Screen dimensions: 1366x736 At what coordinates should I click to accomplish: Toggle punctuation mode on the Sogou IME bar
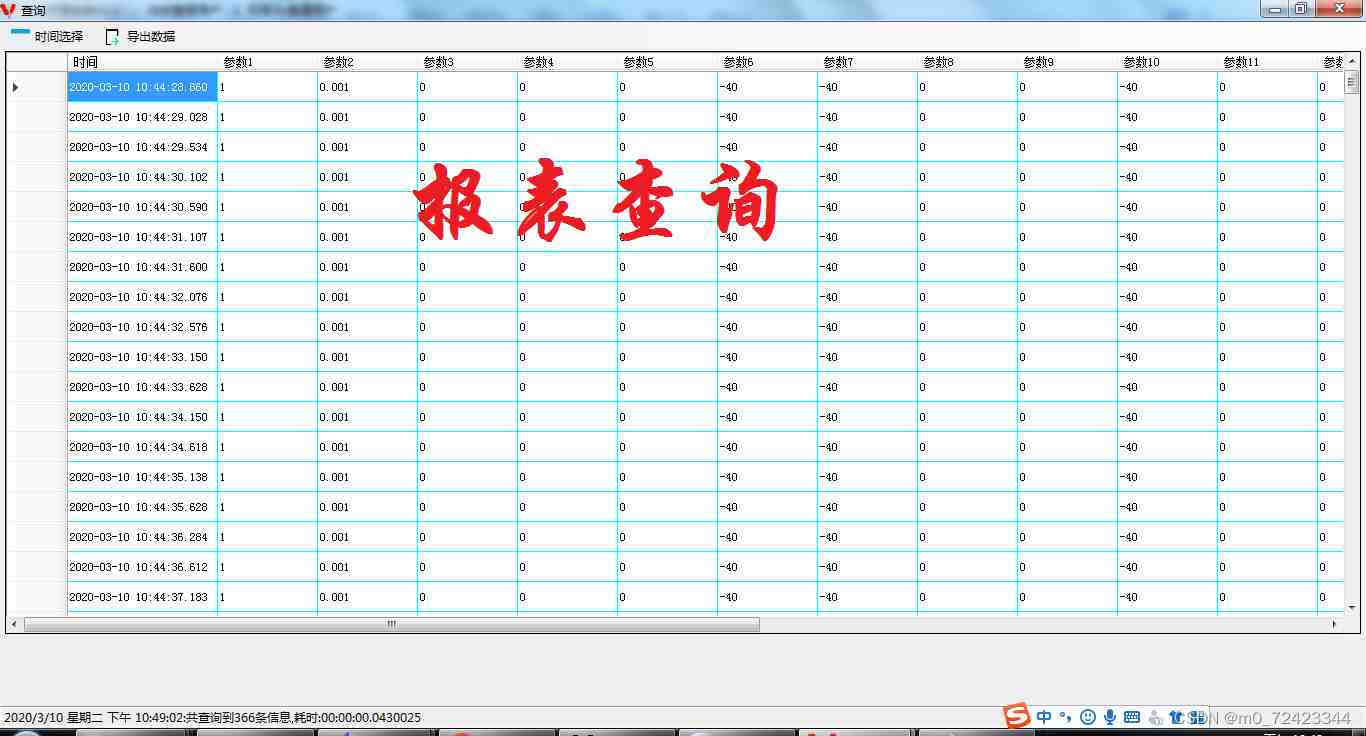pos(1065,717)
